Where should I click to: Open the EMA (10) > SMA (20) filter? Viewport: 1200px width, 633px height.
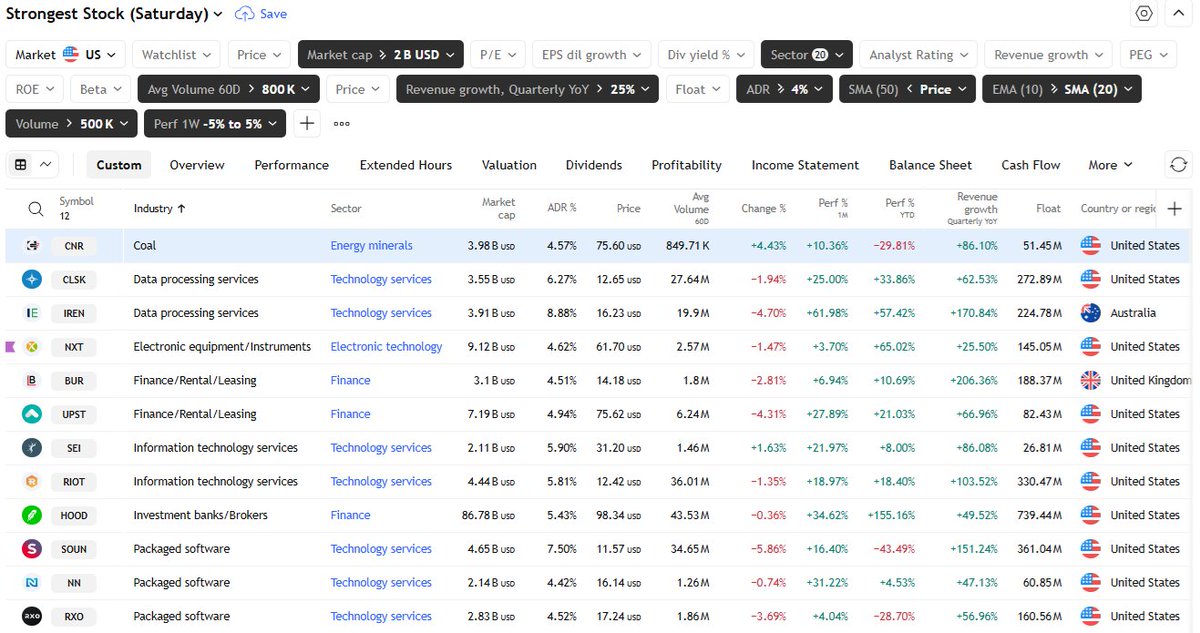1061,89
